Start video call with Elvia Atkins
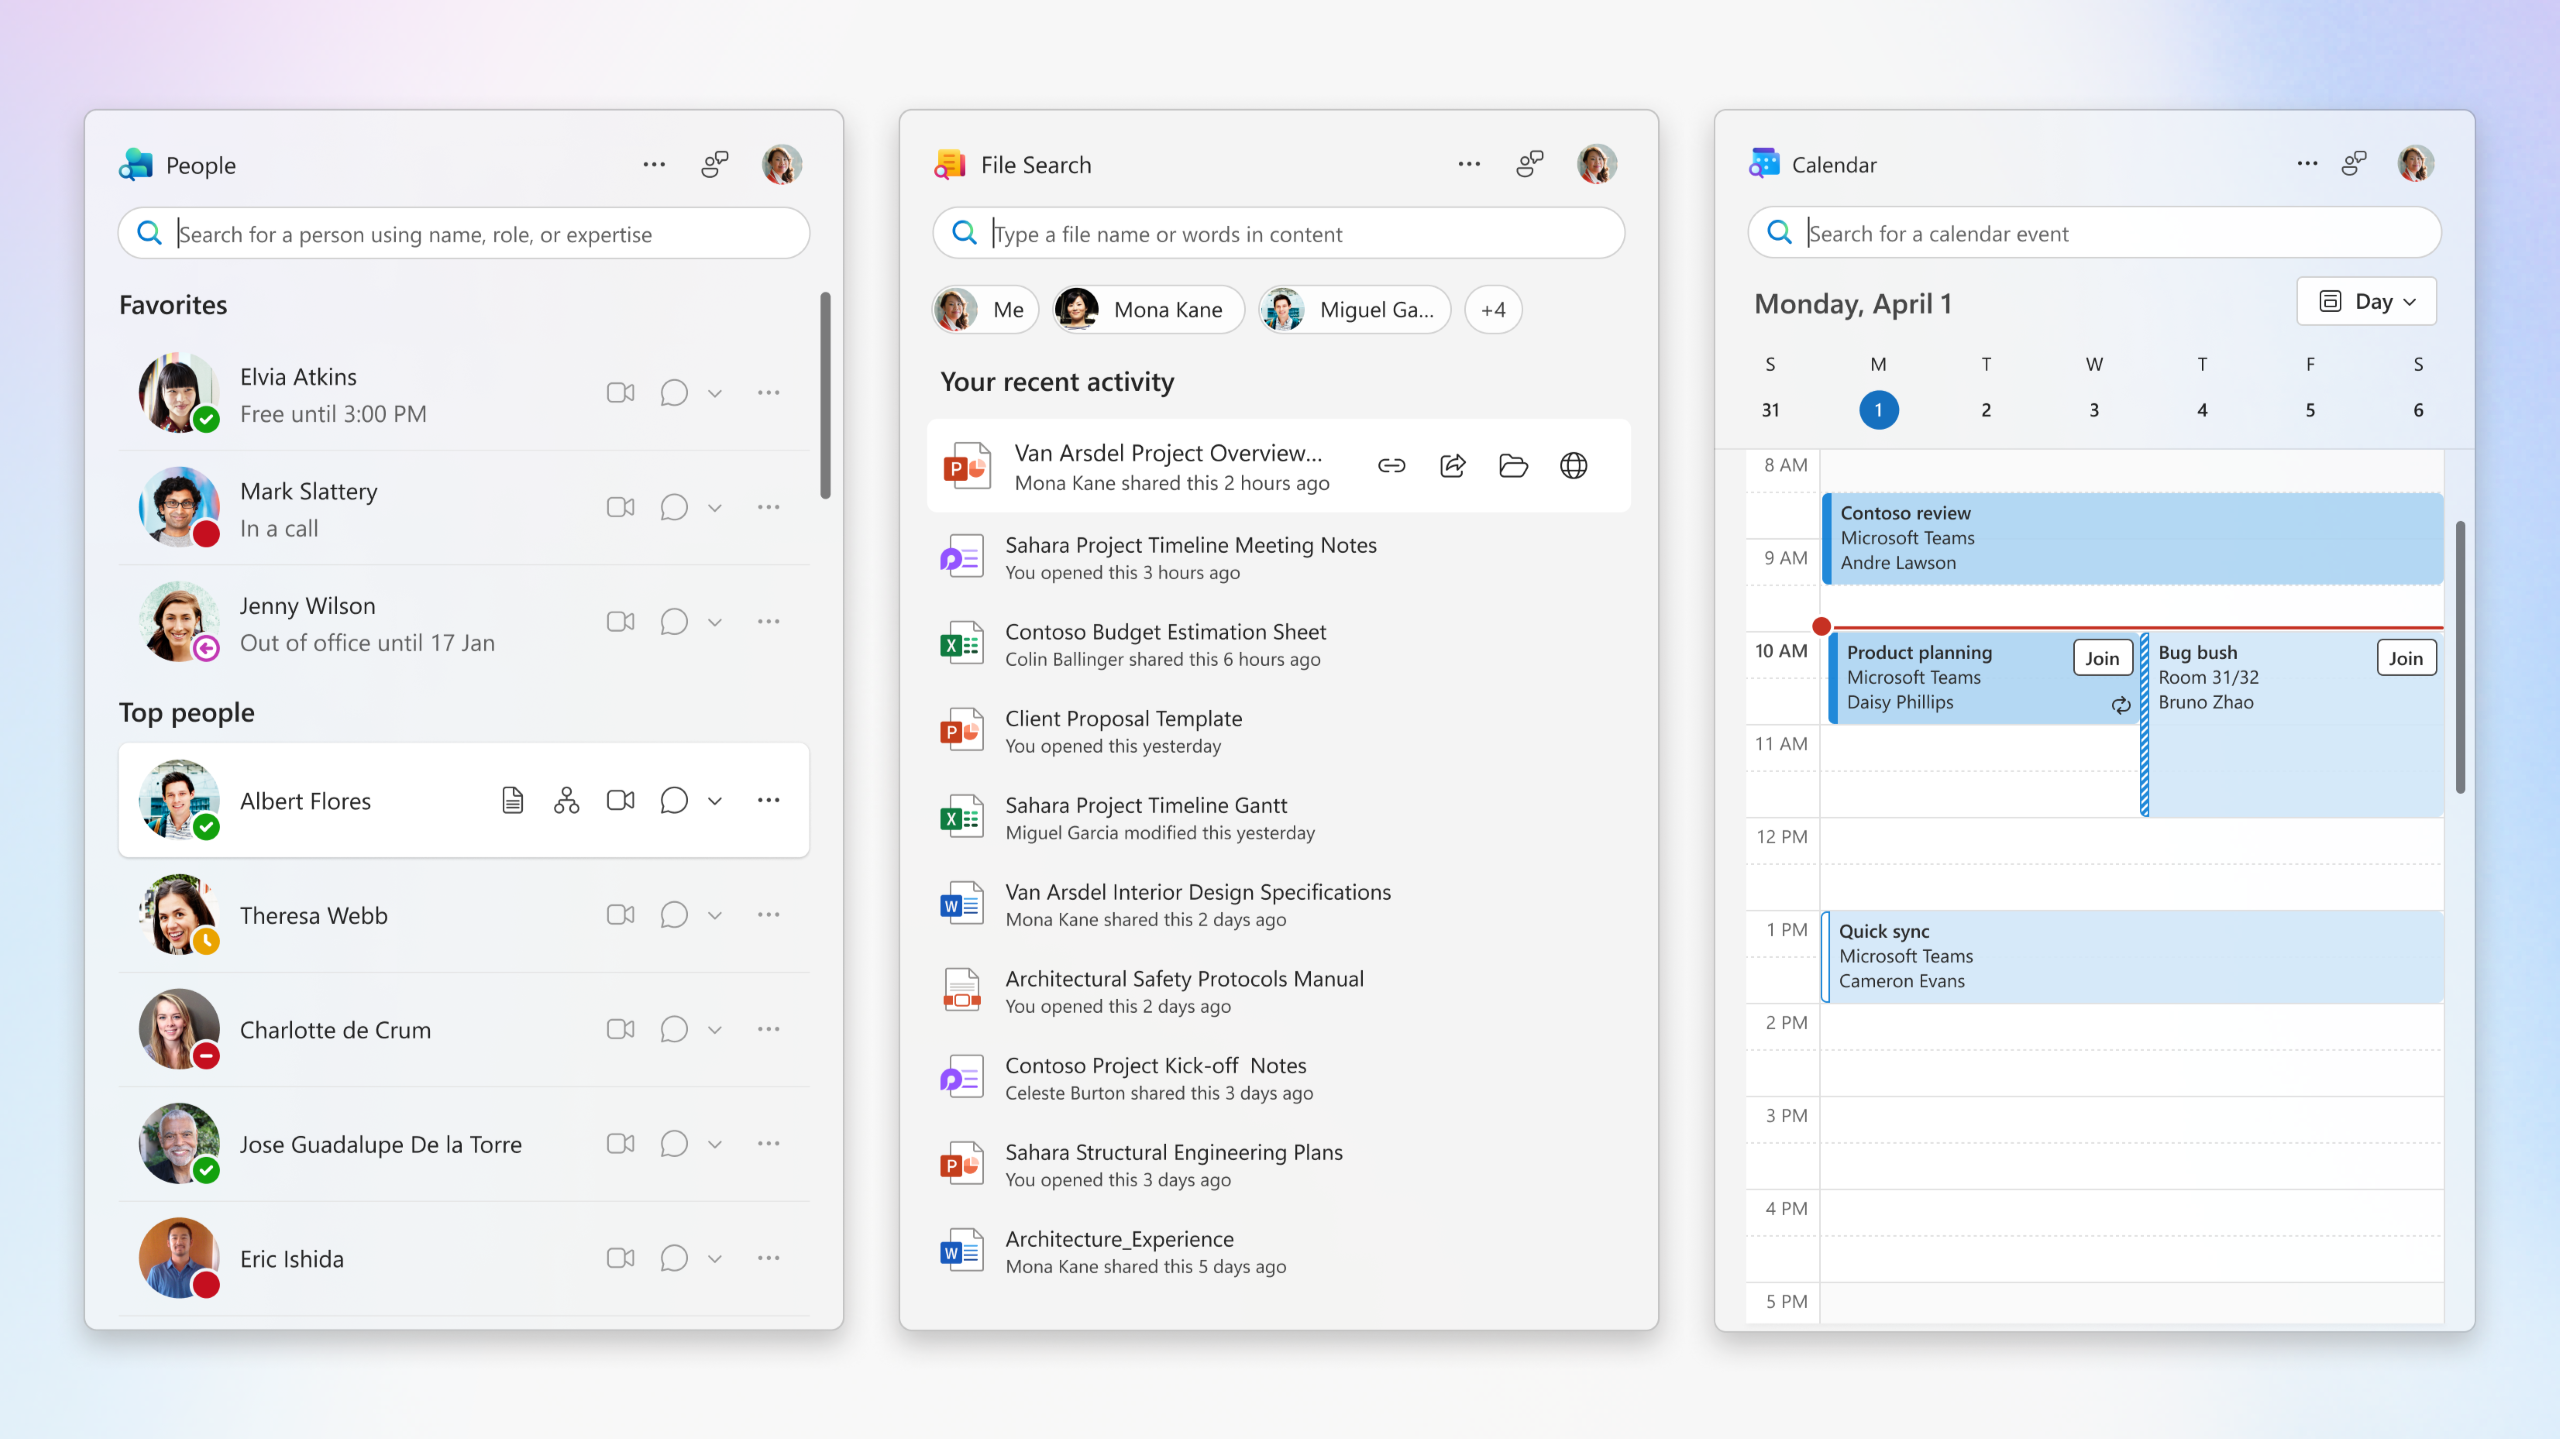Viewport: 2560px width, 1439px height. pyautogui.click(x=620, y=393)
